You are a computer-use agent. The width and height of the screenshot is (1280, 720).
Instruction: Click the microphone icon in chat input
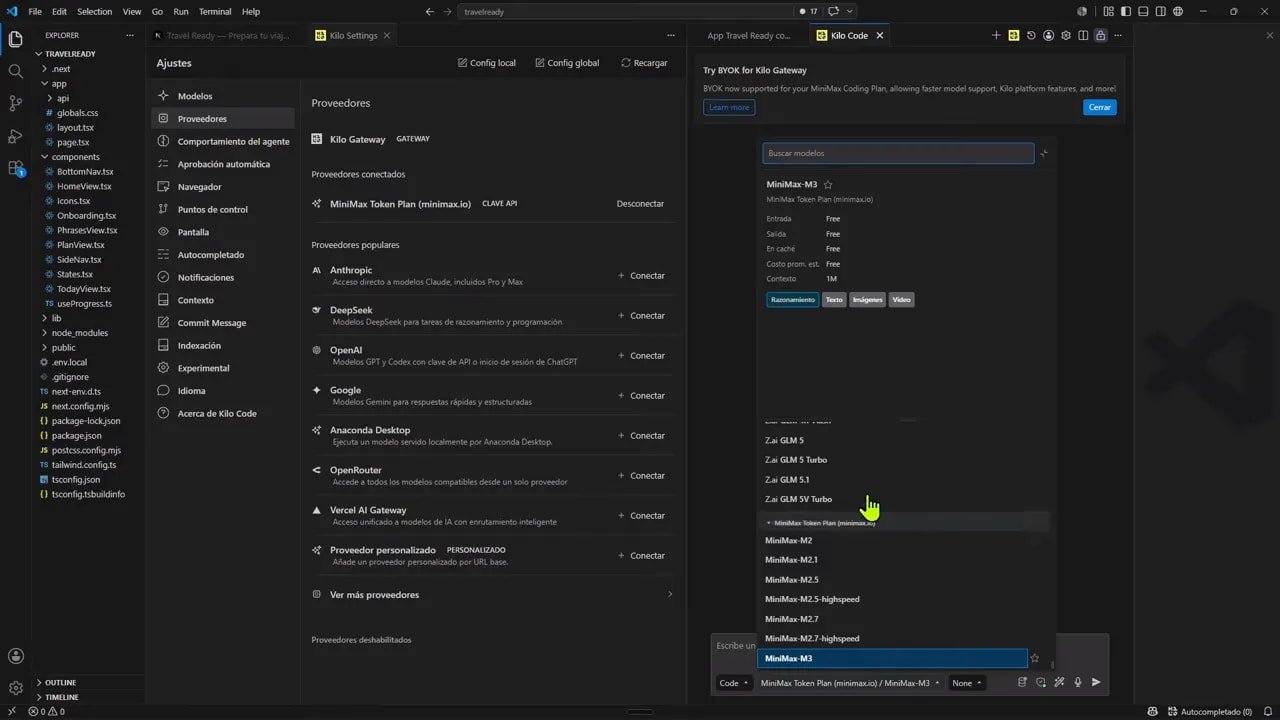1078,683
